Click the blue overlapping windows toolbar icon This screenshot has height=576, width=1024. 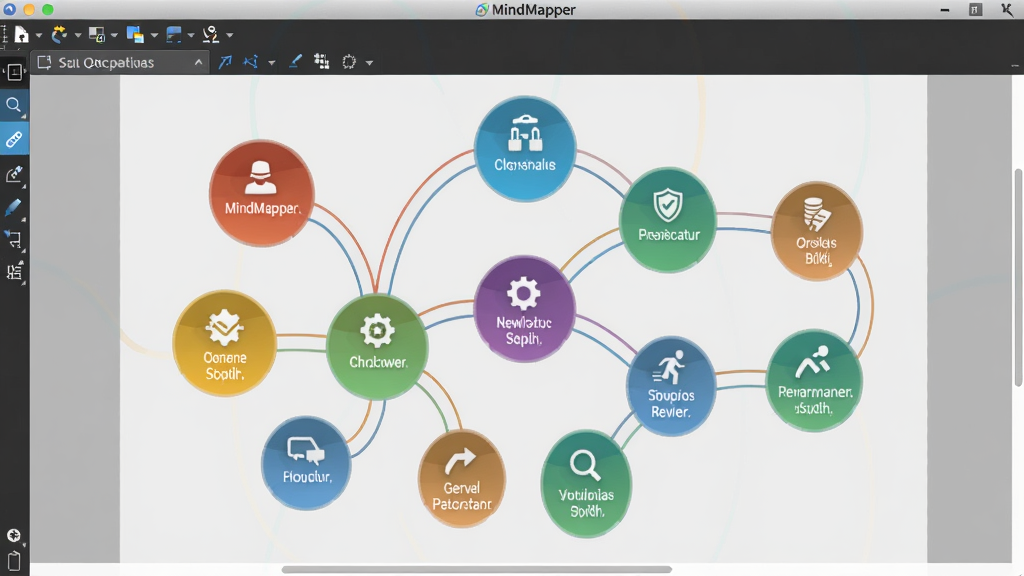pyautogui.click(x=135, y=35)
